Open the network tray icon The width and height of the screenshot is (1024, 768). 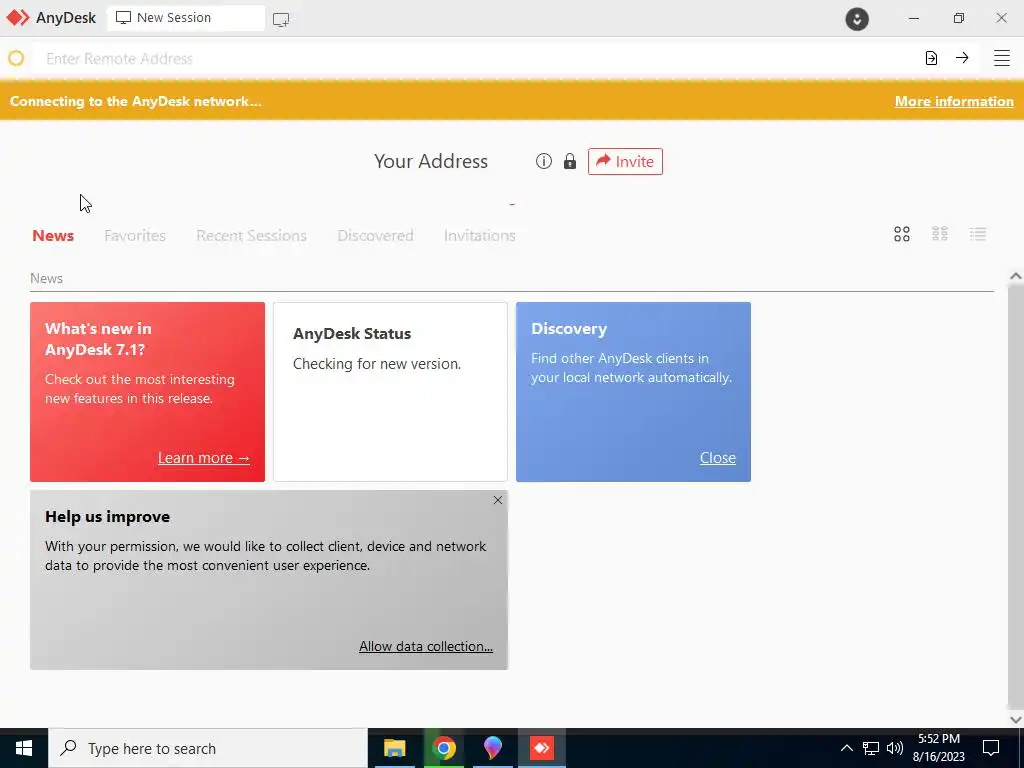pos(871,748)
